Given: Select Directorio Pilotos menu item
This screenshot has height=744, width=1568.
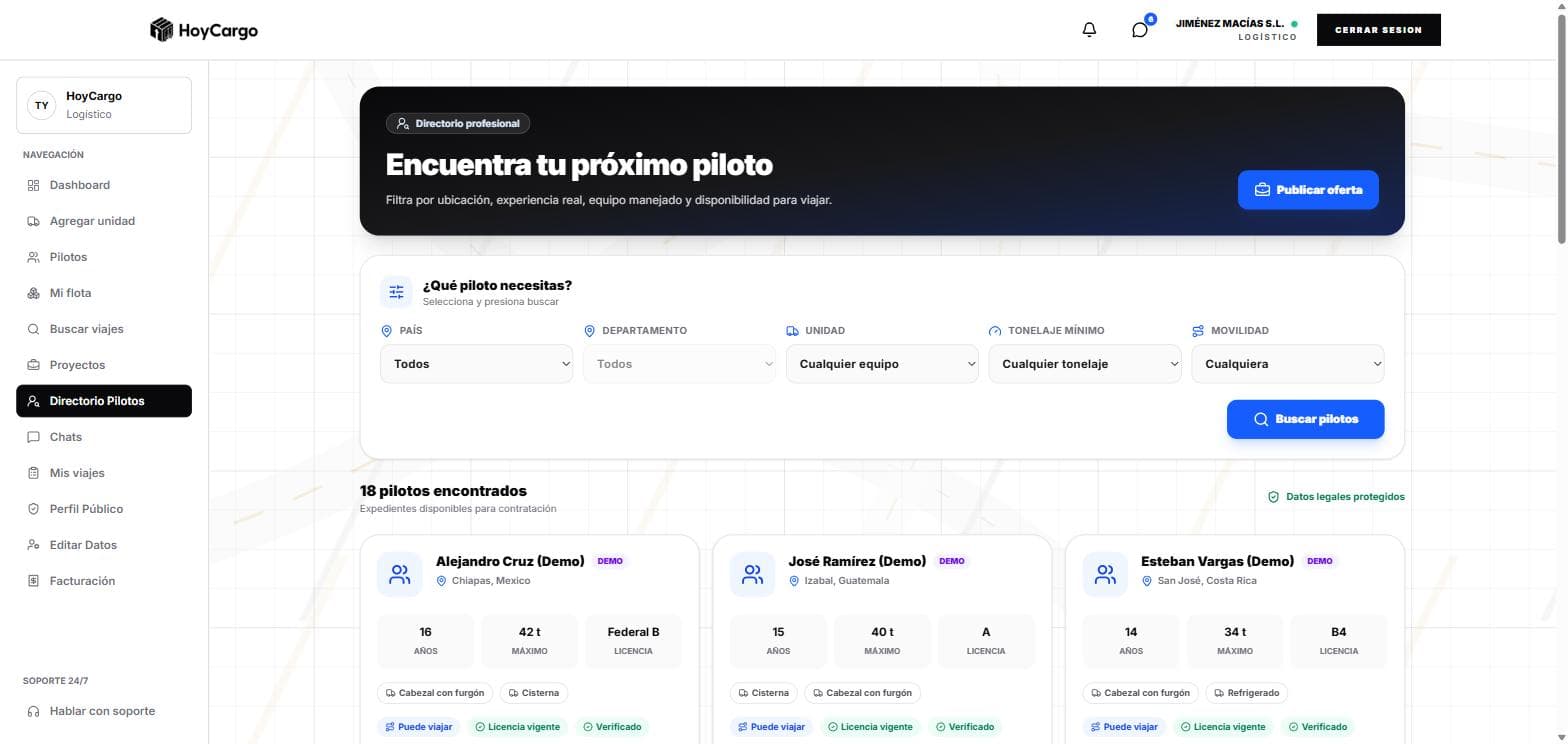Looking at the screenshot, I should pos(104,401).
